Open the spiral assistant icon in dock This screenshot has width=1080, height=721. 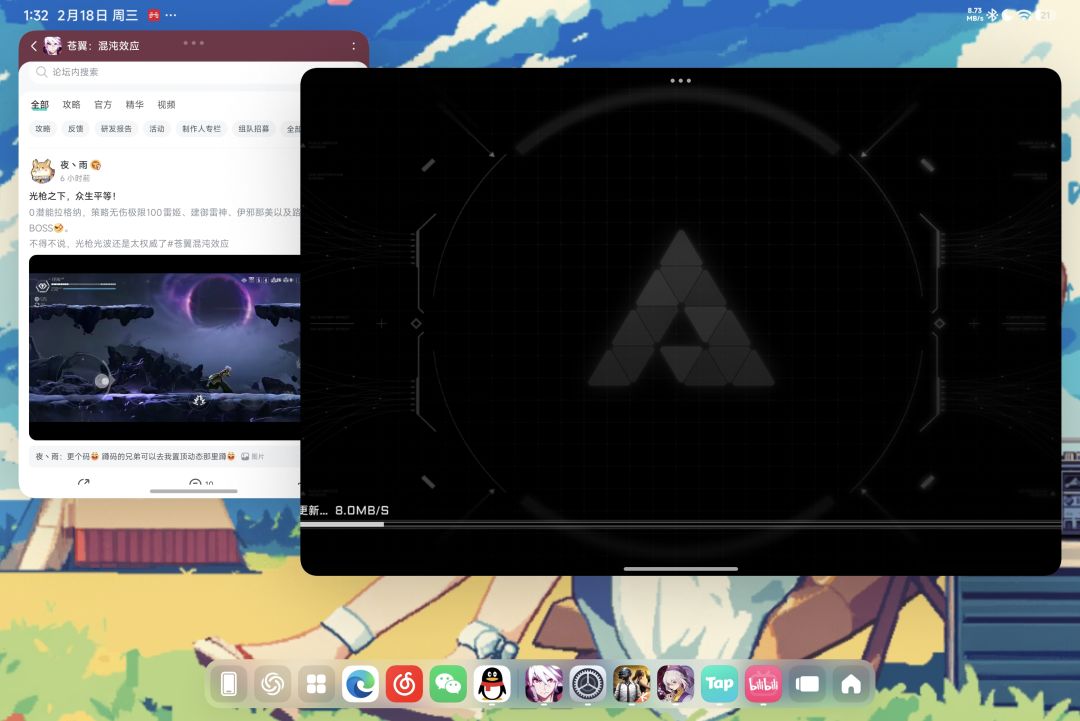pyautogui.click(x=272, y=684)
